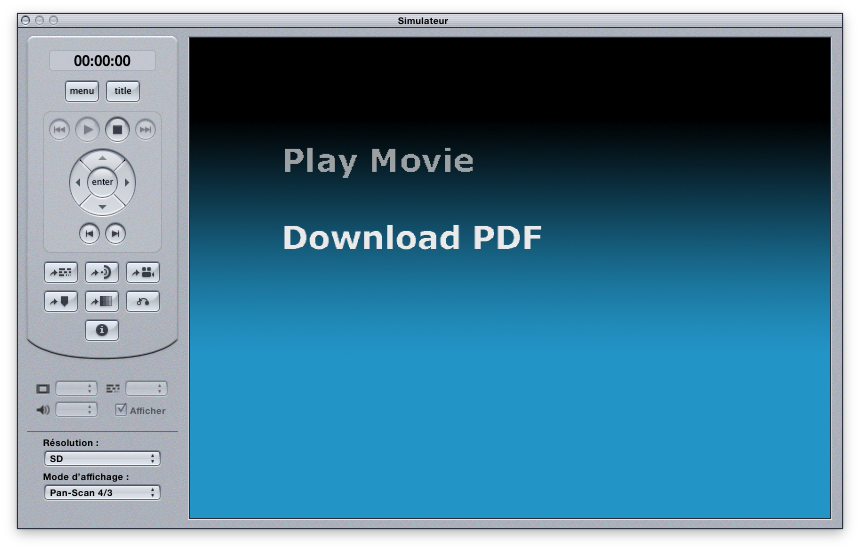This screenshot has height=550, width=860.
Task: Start playback with the play button
Action: click(x=87, y=130)
